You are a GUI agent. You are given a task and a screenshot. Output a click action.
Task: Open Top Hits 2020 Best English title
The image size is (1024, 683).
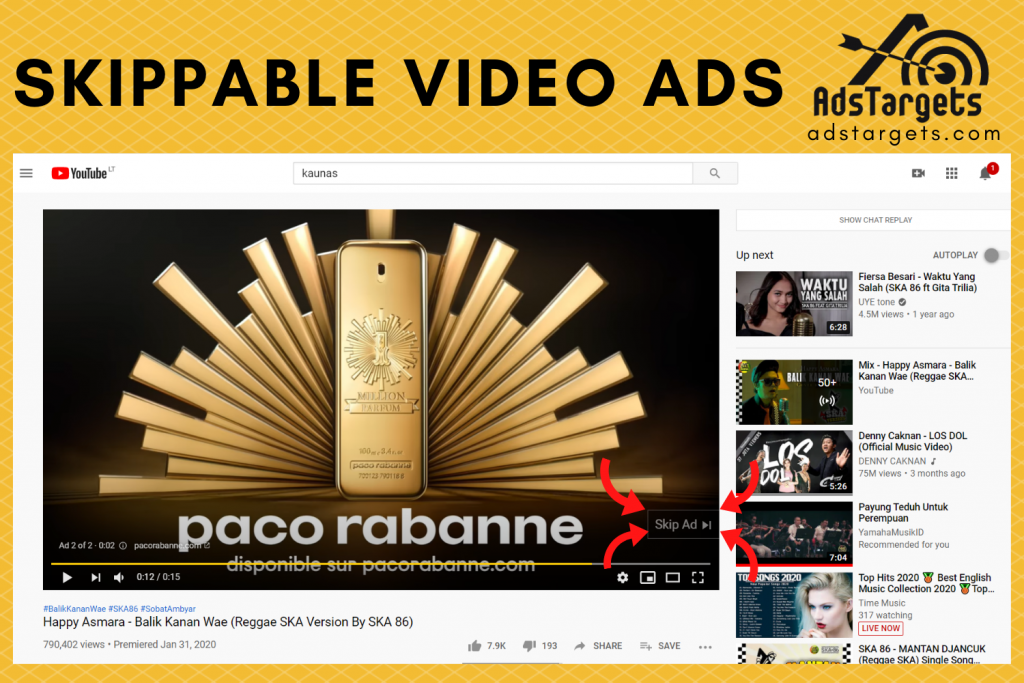click(926, 583)
